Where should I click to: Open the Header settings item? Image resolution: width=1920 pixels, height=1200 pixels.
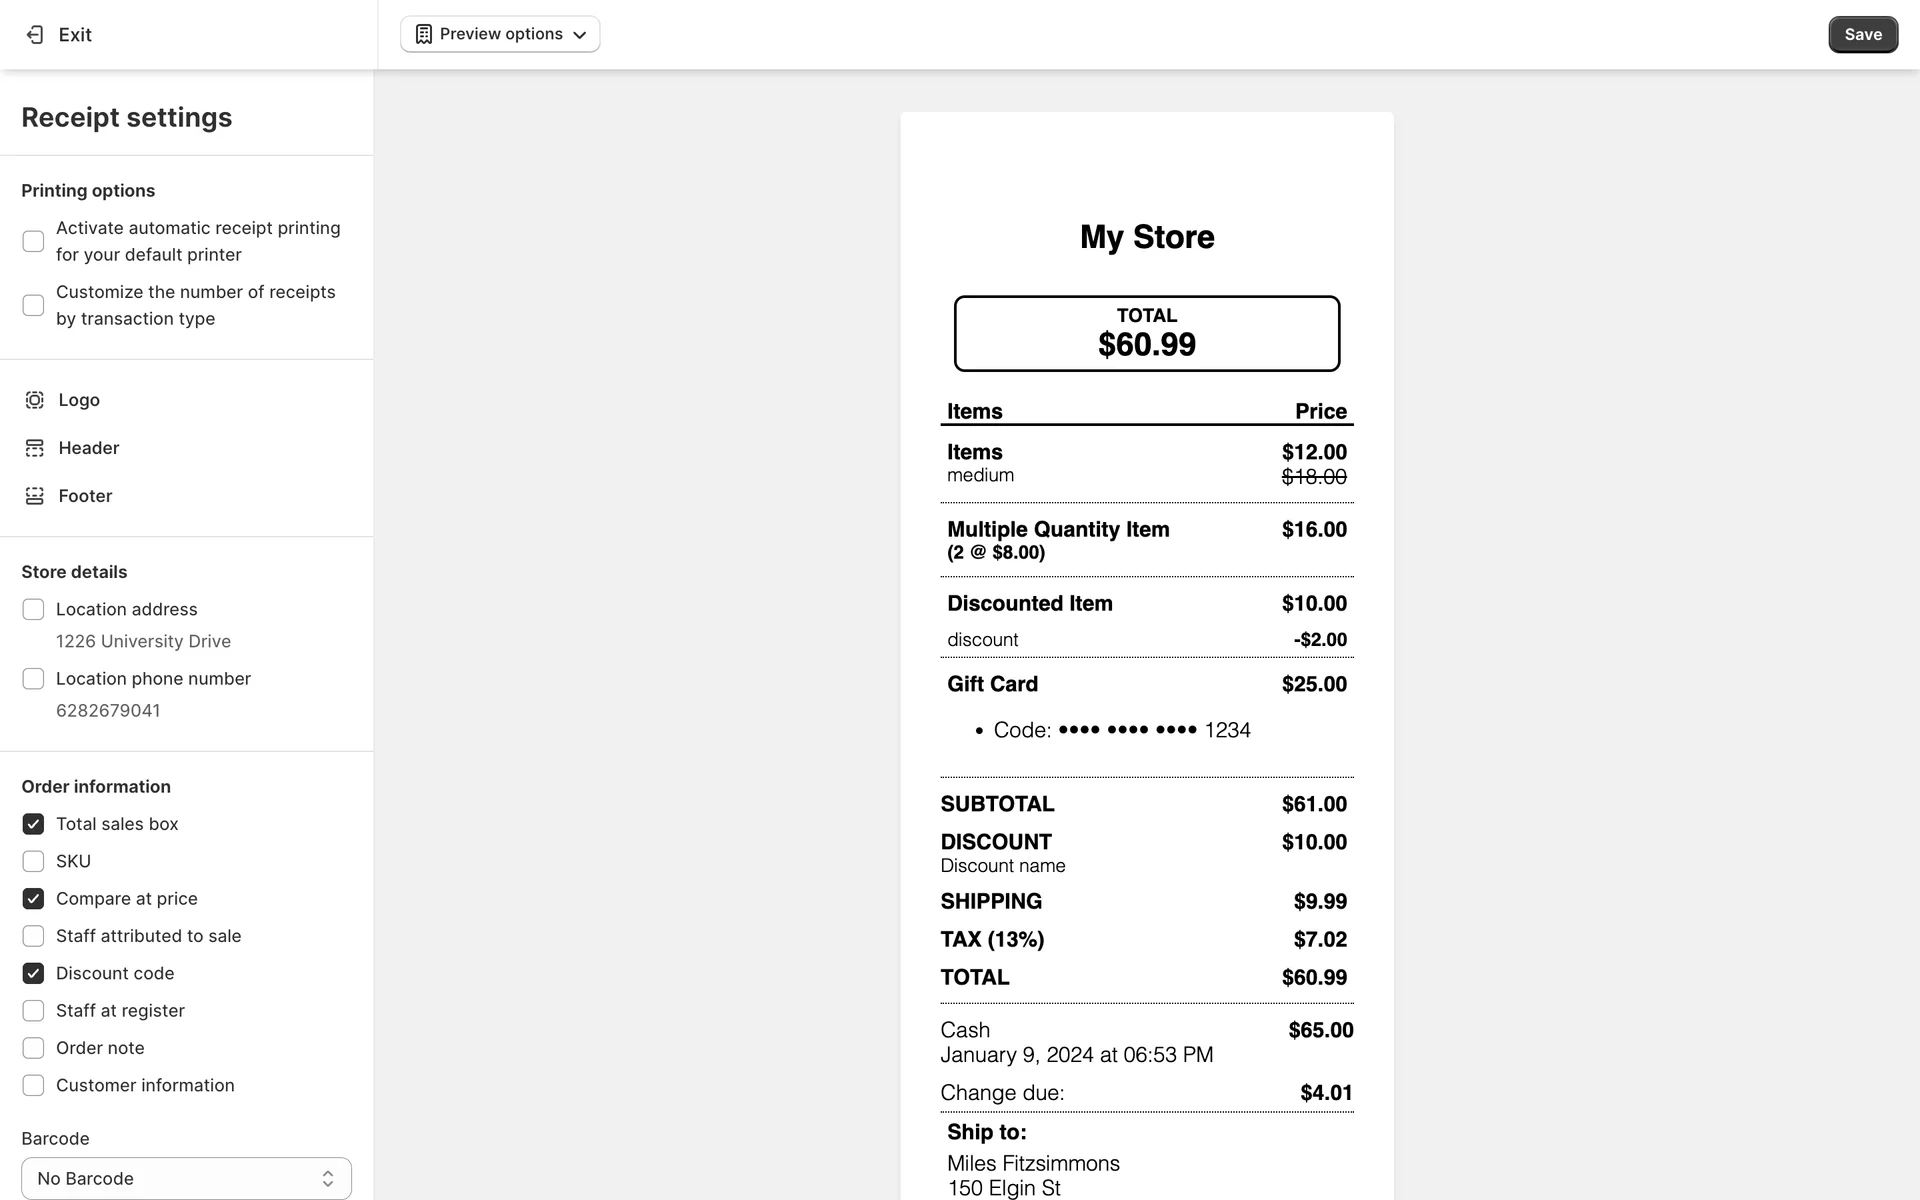[x=88, y=448]
